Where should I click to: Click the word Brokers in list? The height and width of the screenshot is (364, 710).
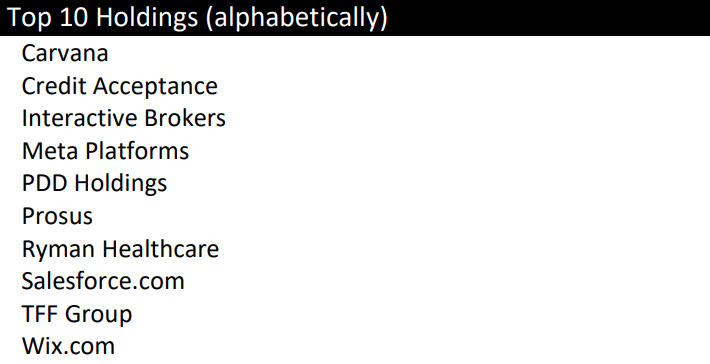185,118
